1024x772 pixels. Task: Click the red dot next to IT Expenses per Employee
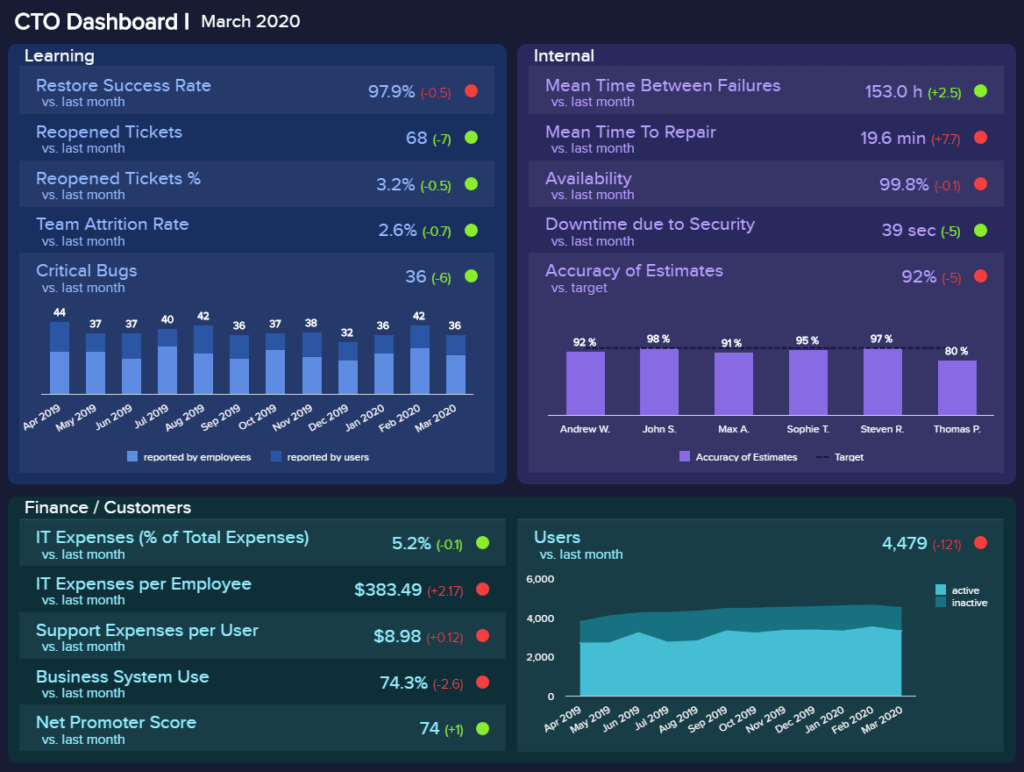click(485, 590)
